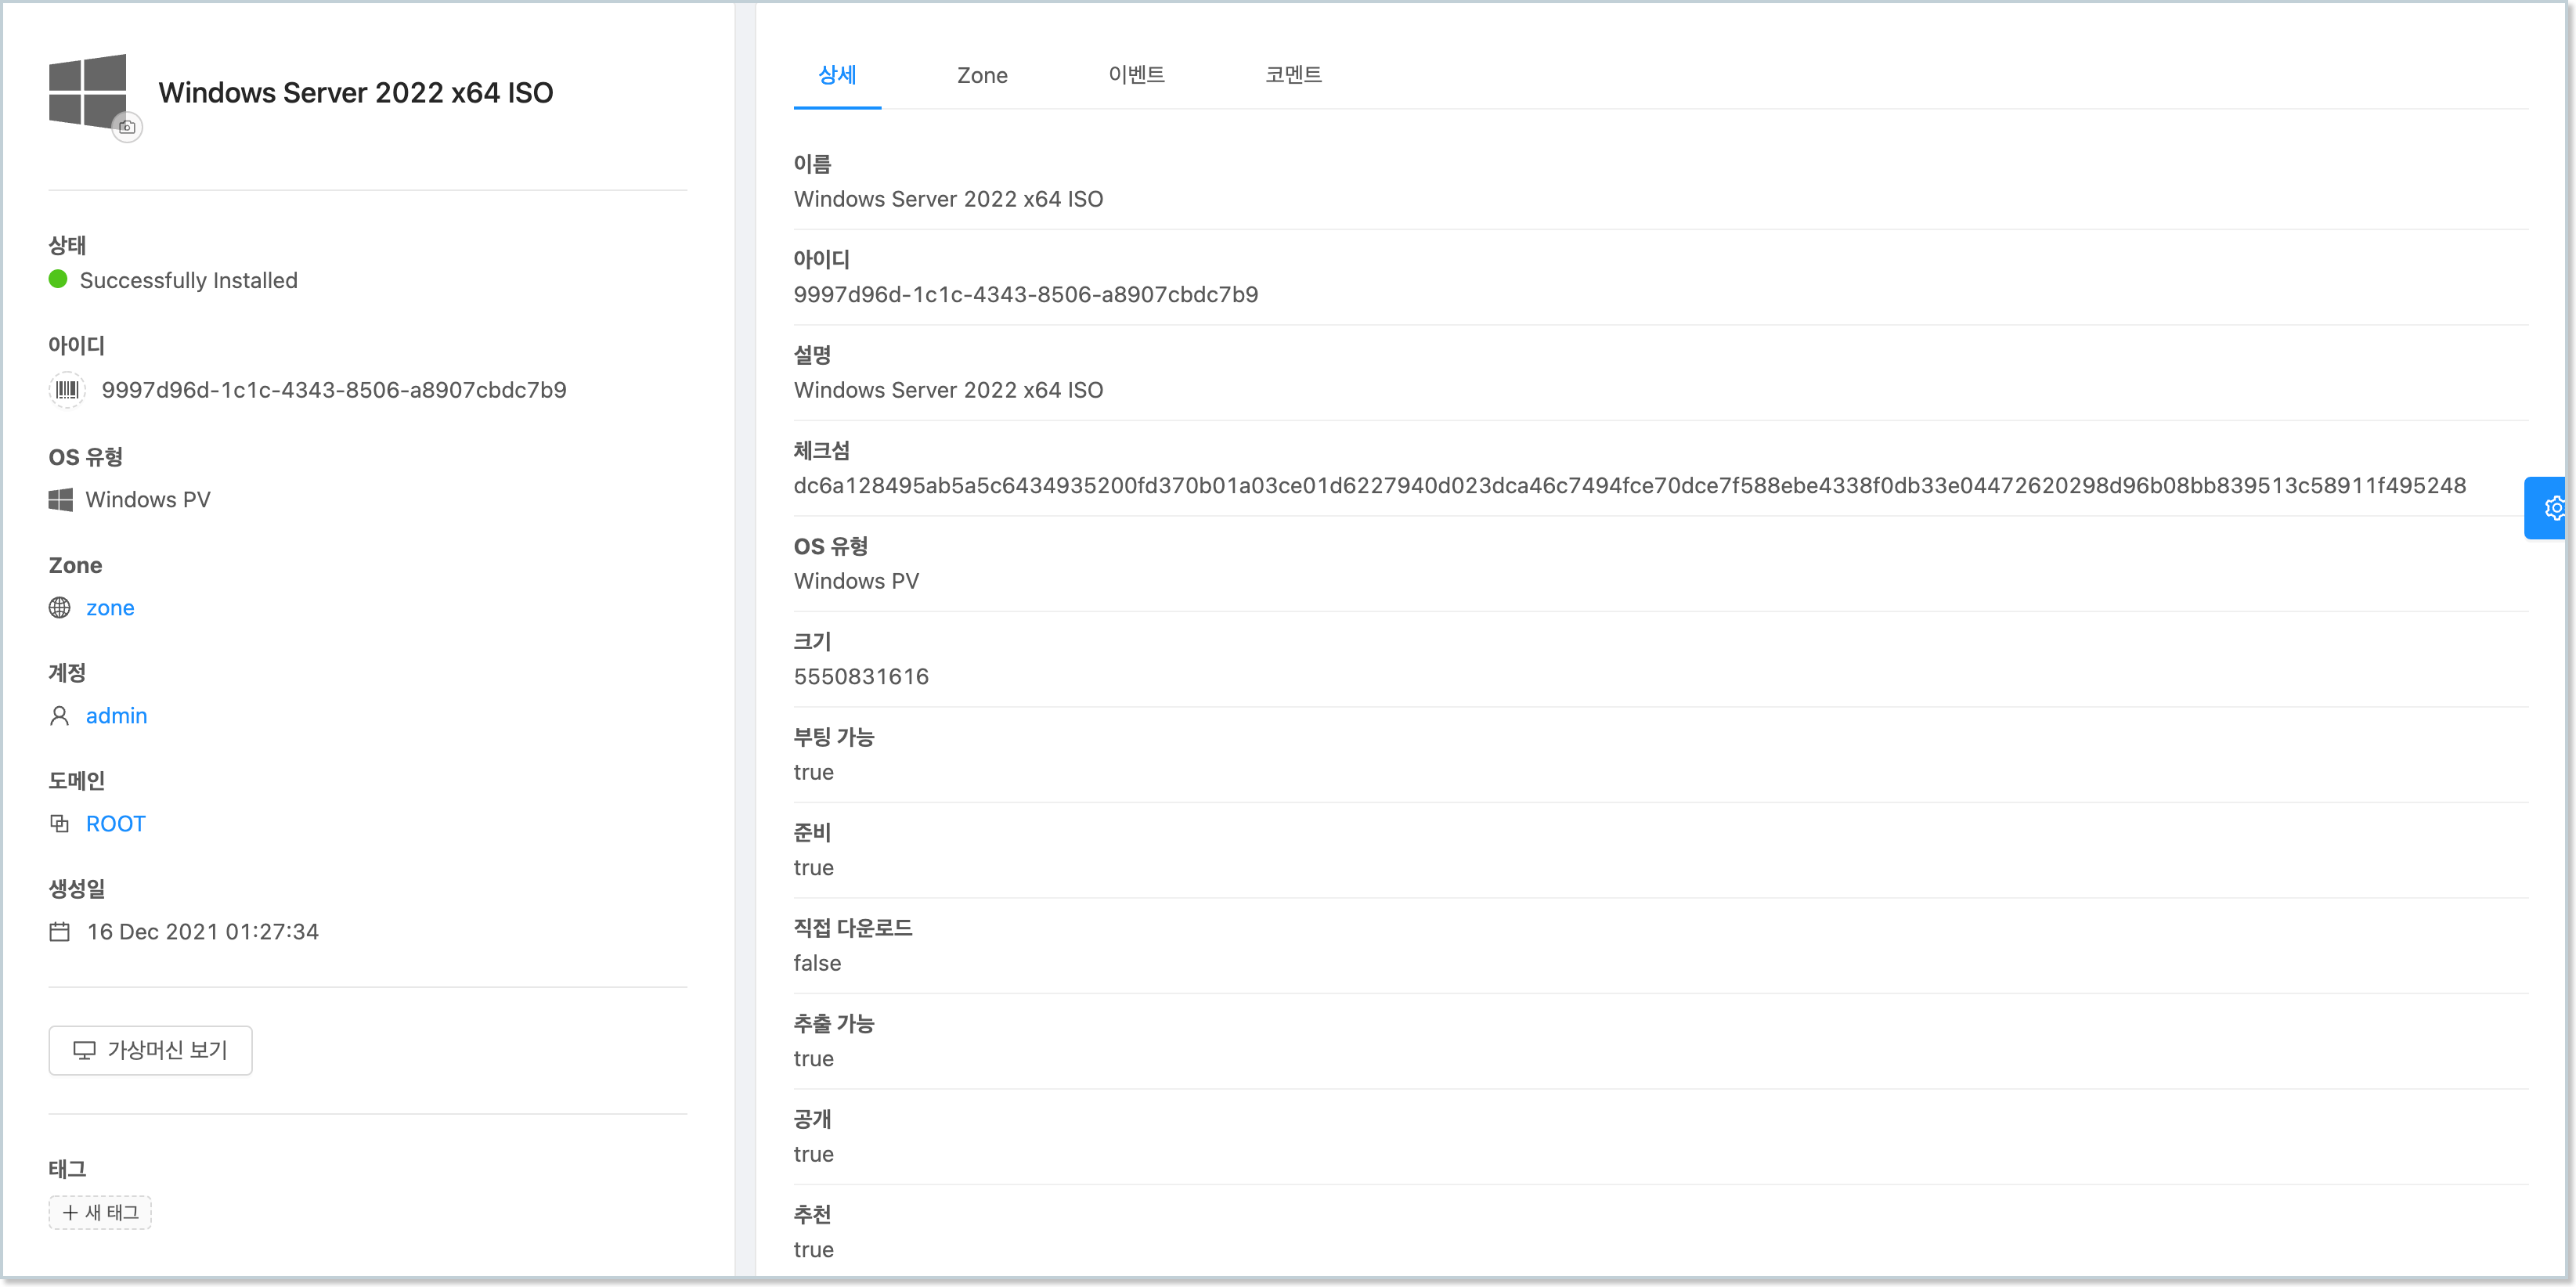This screenshot has height=1287, width=2576.
Task: Click the barcode icon next to the ID
Action: coord(66,390)
